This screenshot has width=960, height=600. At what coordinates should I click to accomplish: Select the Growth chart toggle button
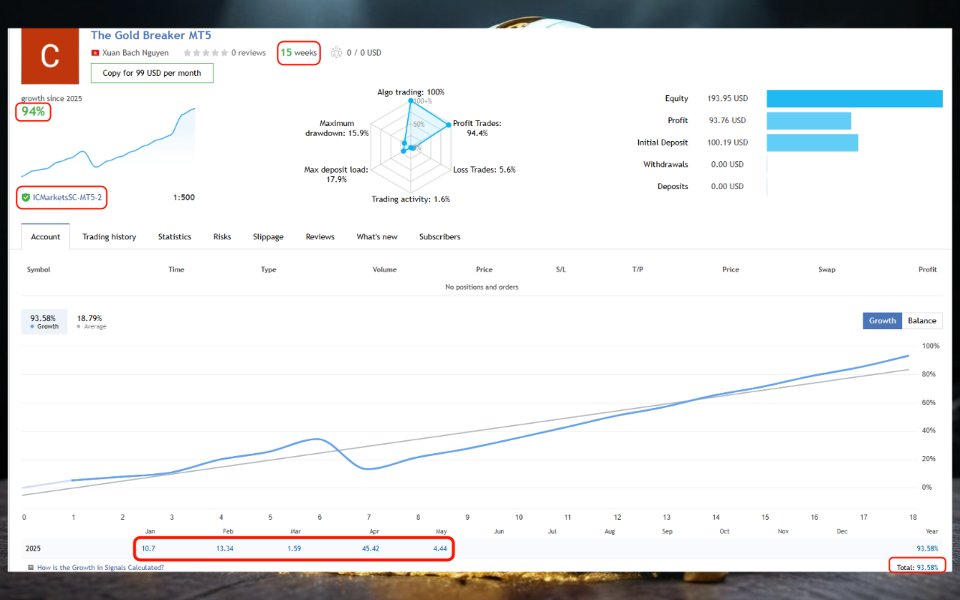point(882,320)
